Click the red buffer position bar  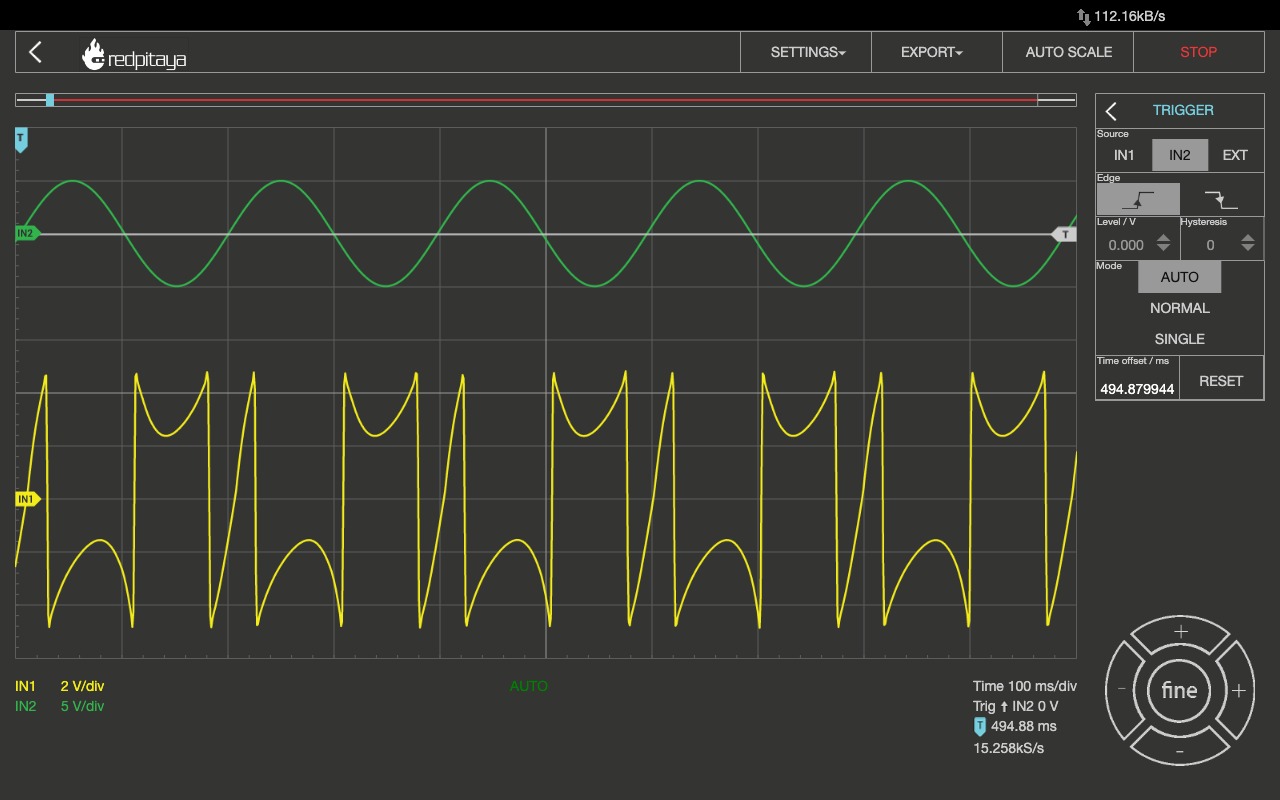tap(545, 100)
